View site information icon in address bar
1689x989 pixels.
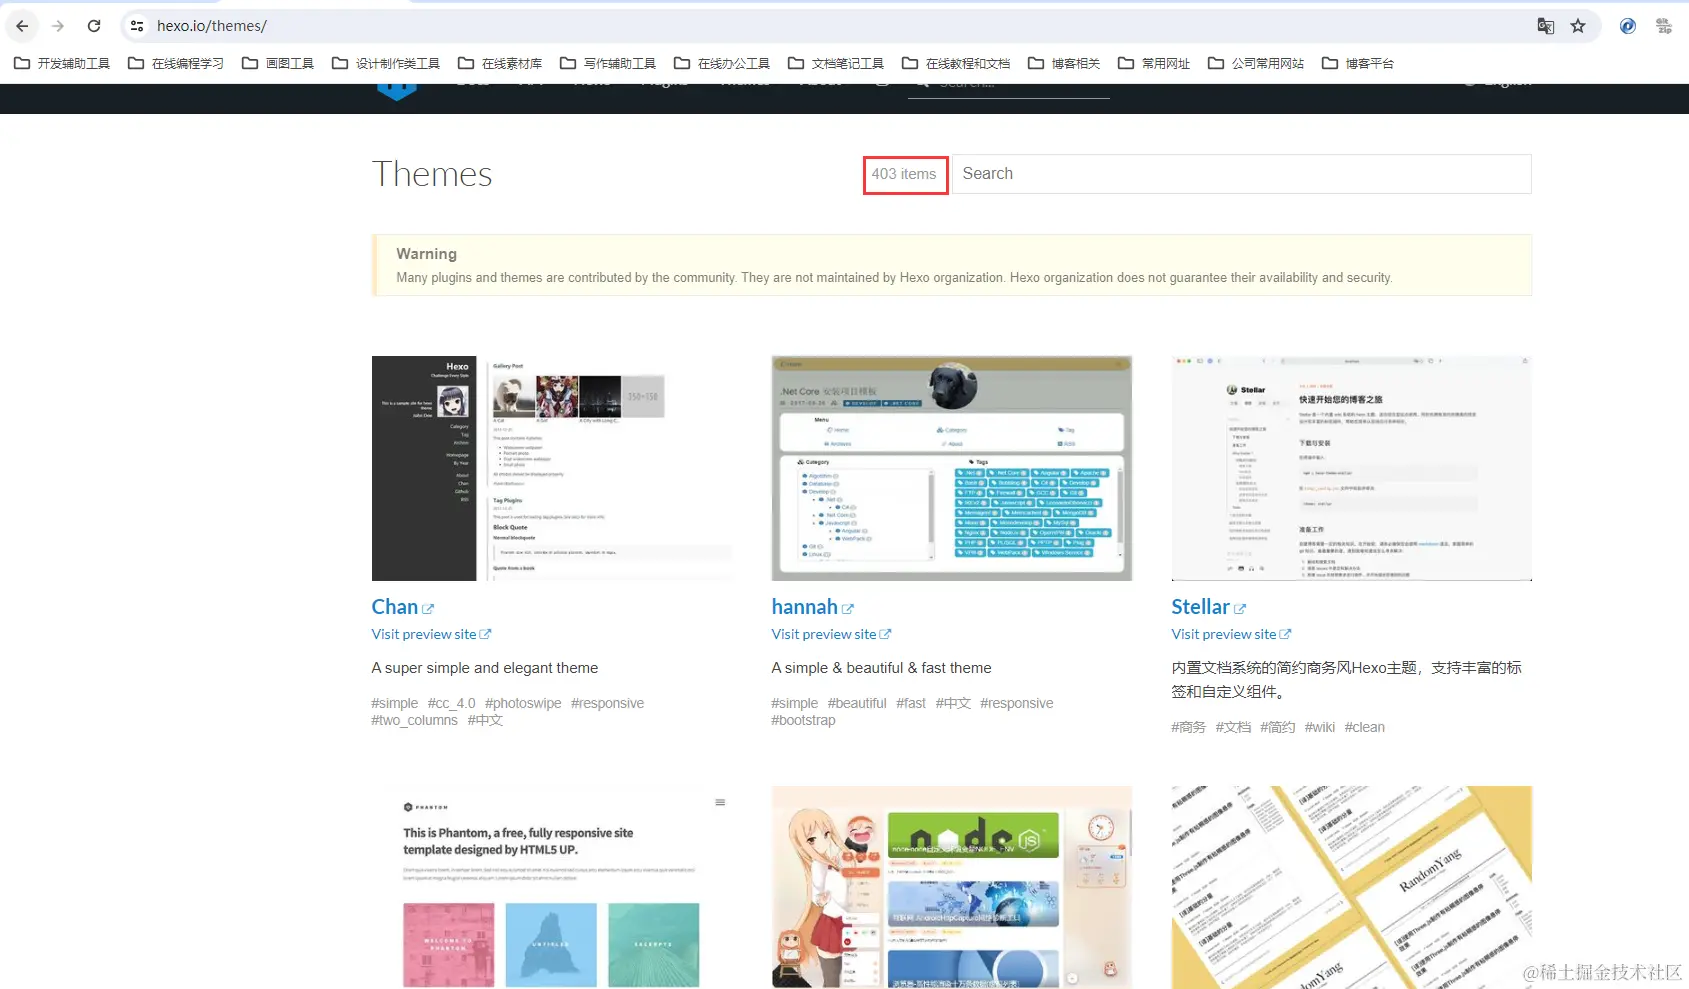point(138,26)
